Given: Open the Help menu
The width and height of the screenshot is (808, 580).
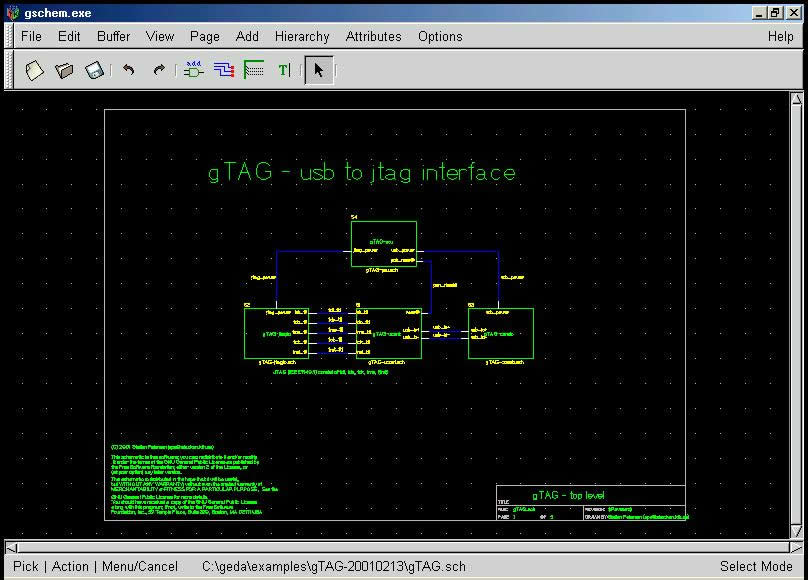Looking at the screenshot, I should [781, 37].
